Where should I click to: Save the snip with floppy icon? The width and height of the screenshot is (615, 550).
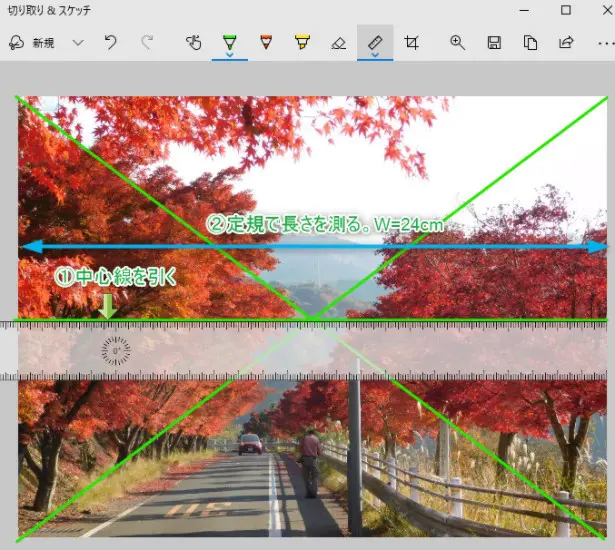(494, 42)
